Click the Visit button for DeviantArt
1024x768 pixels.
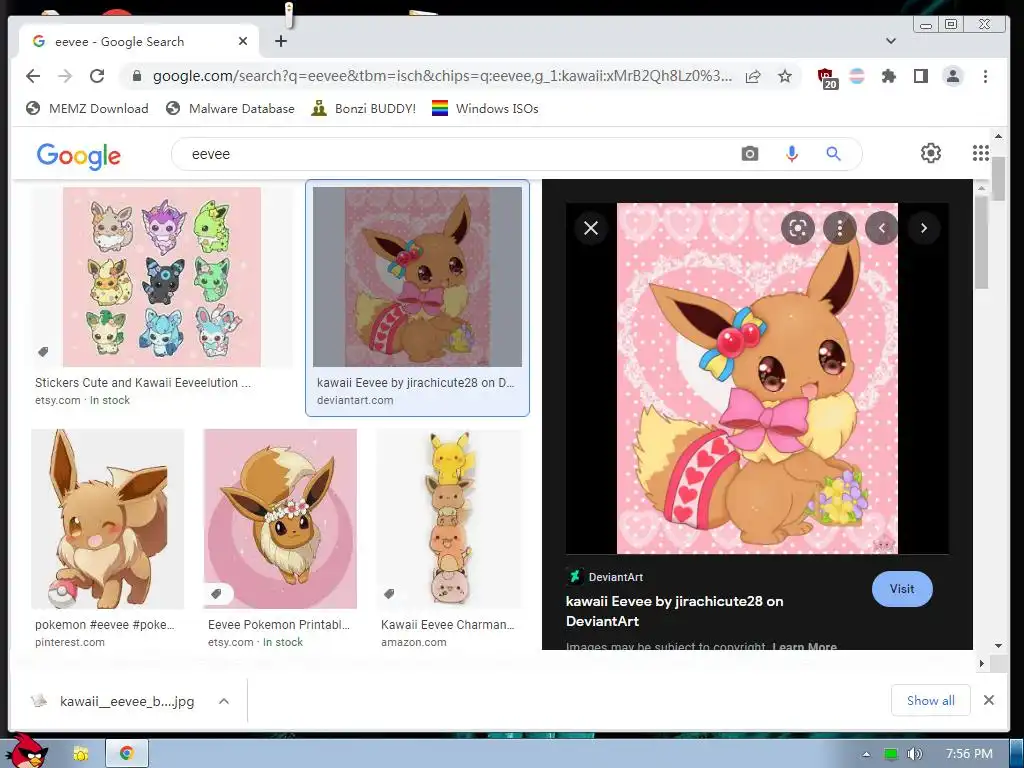902,588
